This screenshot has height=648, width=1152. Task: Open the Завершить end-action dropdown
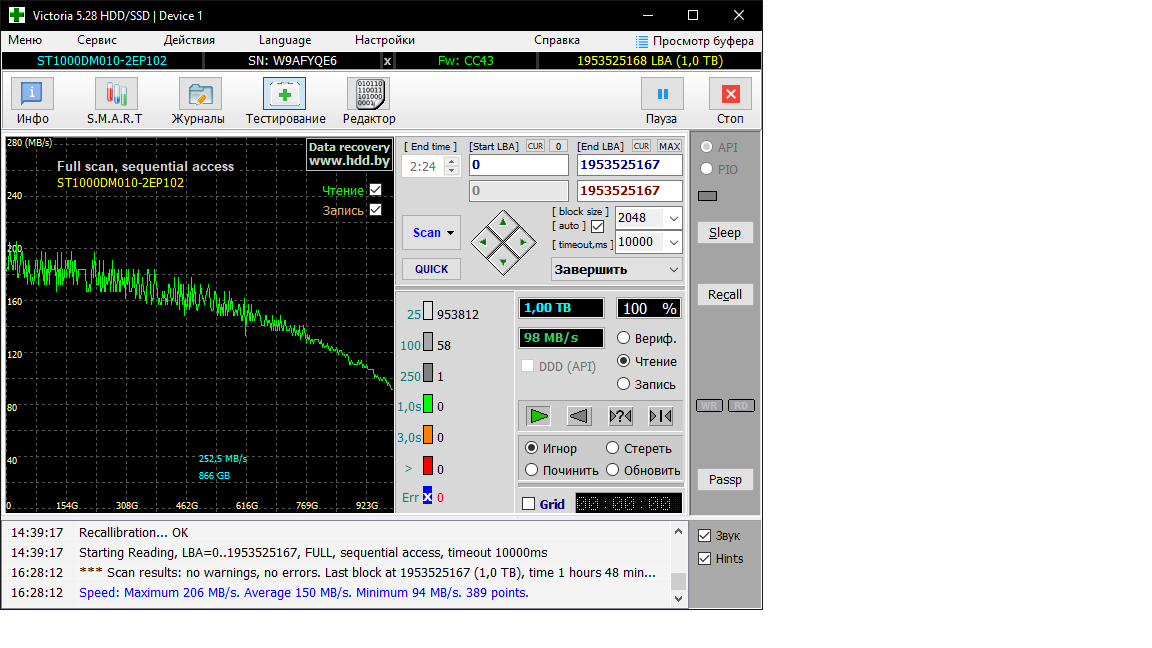click(x=616, y=270)
